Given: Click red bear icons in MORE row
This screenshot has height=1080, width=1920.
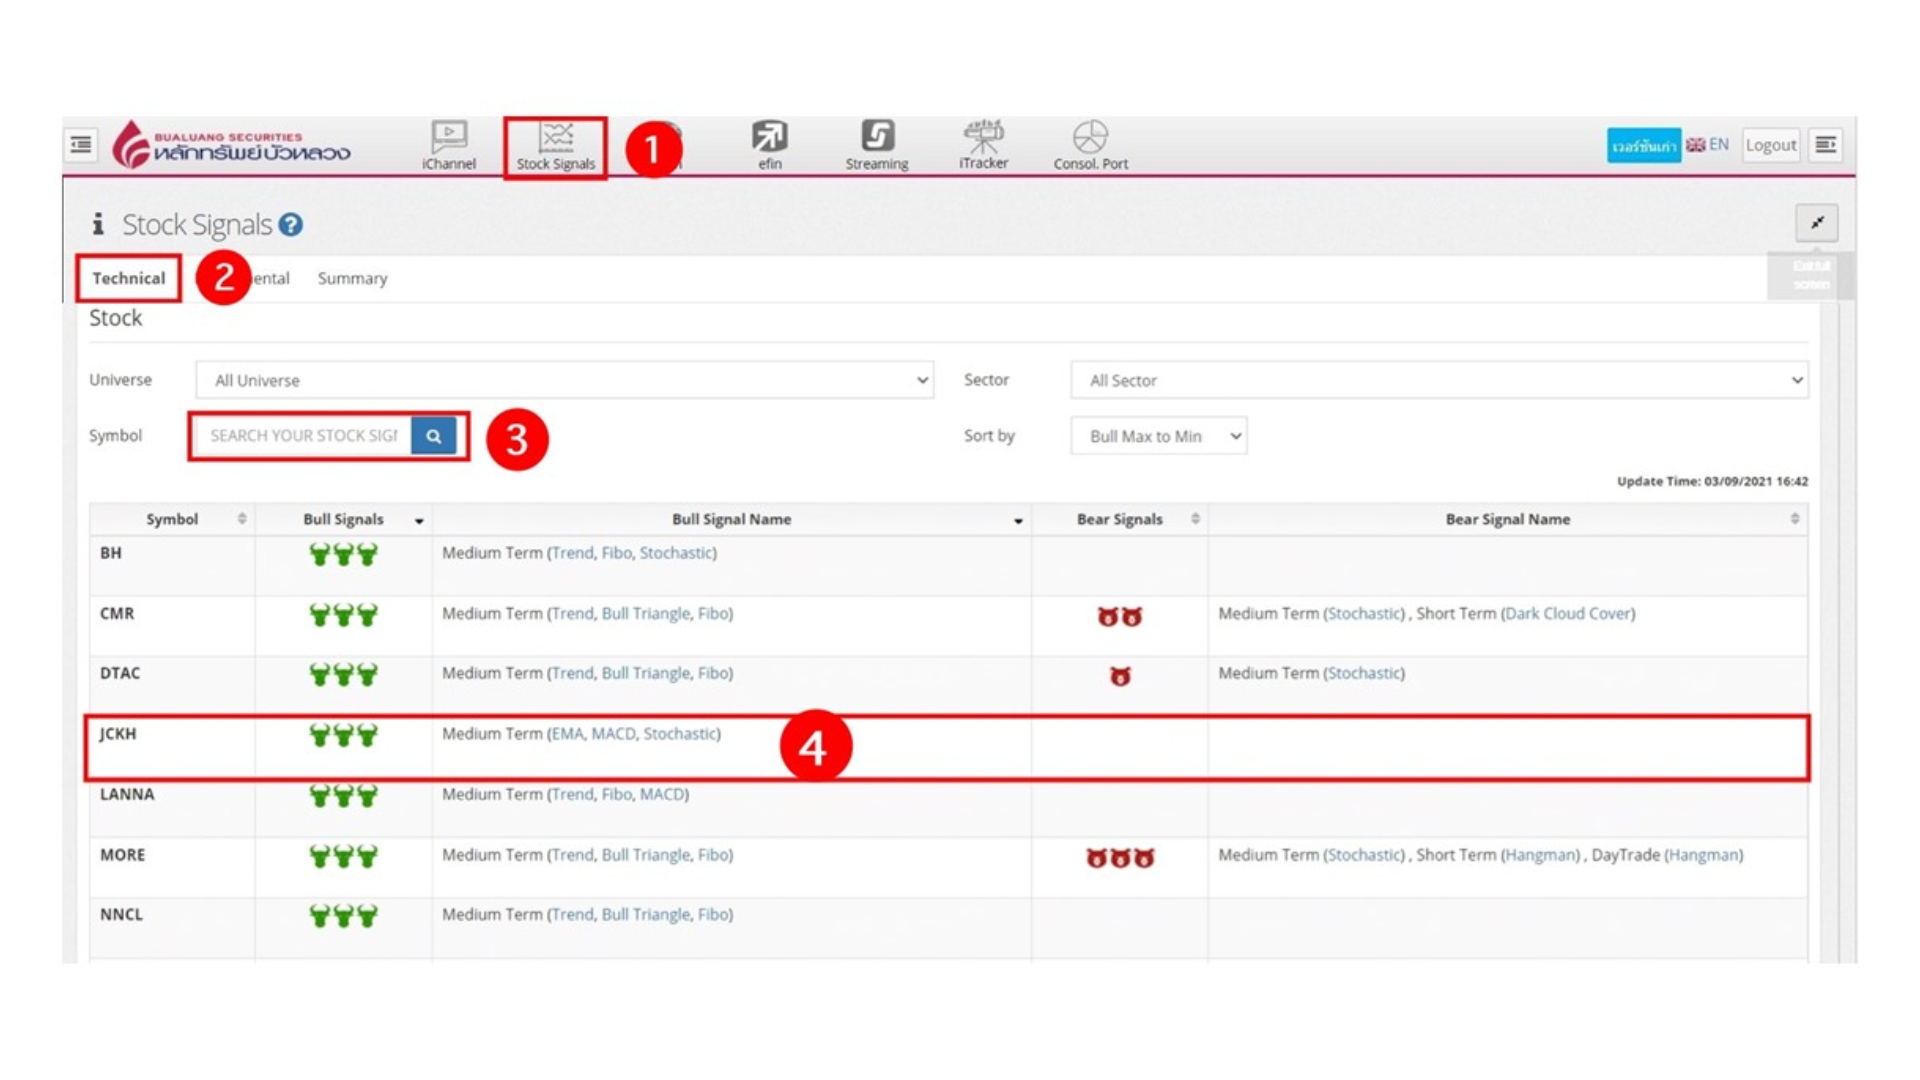Looking at the screenshot, I should (1120, 858).
